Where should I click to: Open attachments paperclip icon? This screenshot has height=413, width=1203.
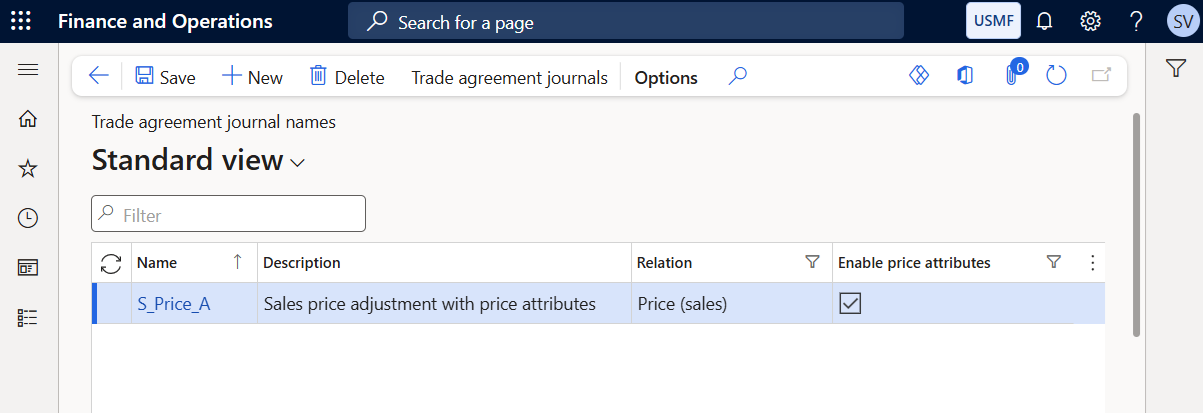(1012, 76)
